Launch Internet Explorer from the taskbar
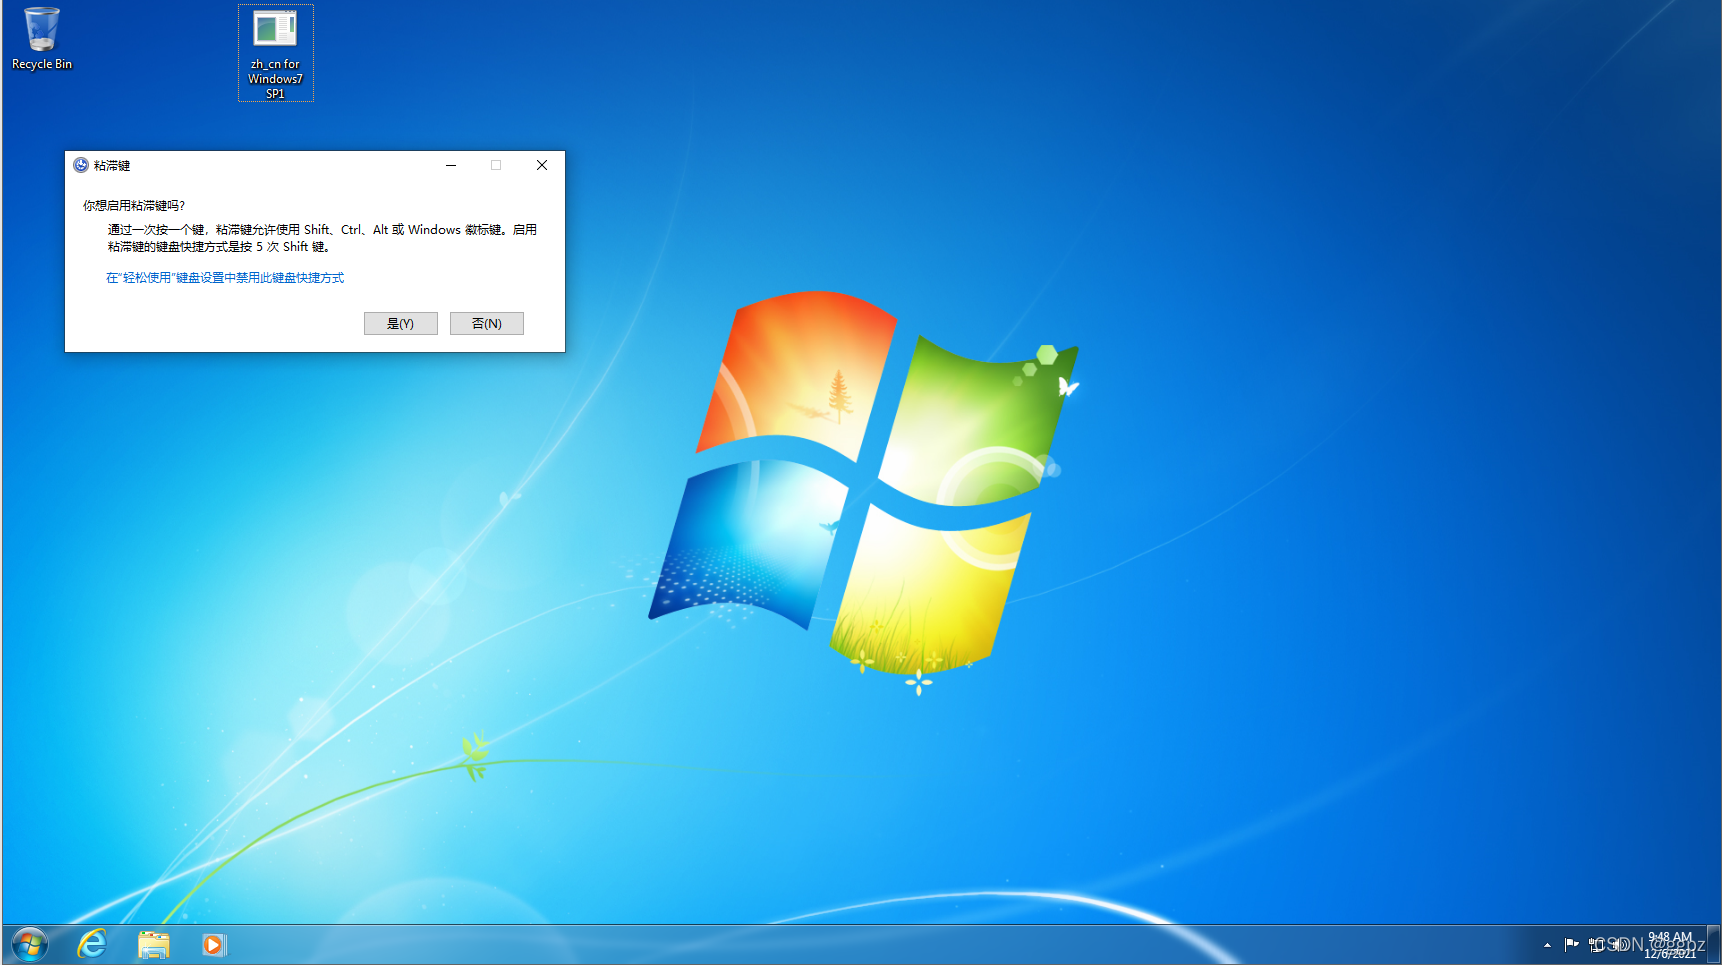 tap(92, 944)
